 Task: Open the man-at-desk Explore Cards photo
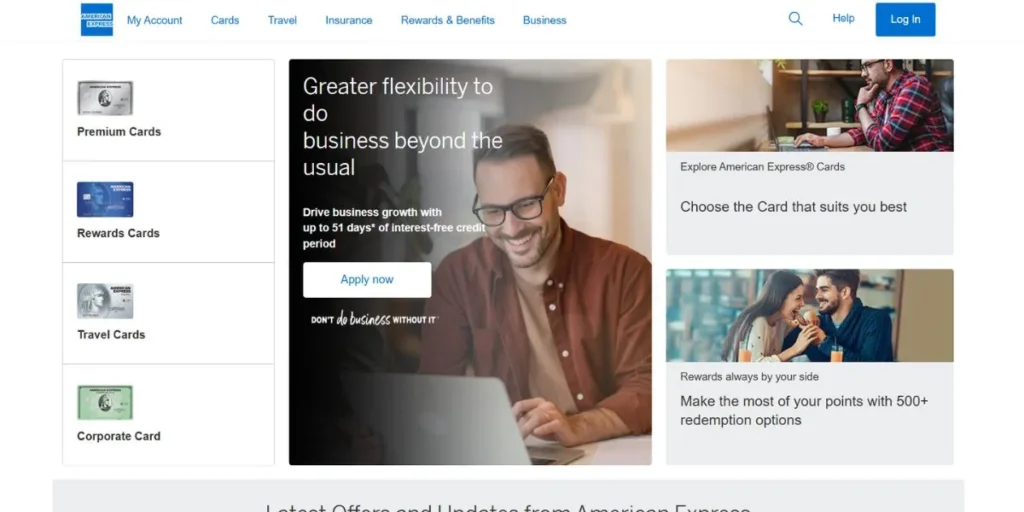pos(810,106)
